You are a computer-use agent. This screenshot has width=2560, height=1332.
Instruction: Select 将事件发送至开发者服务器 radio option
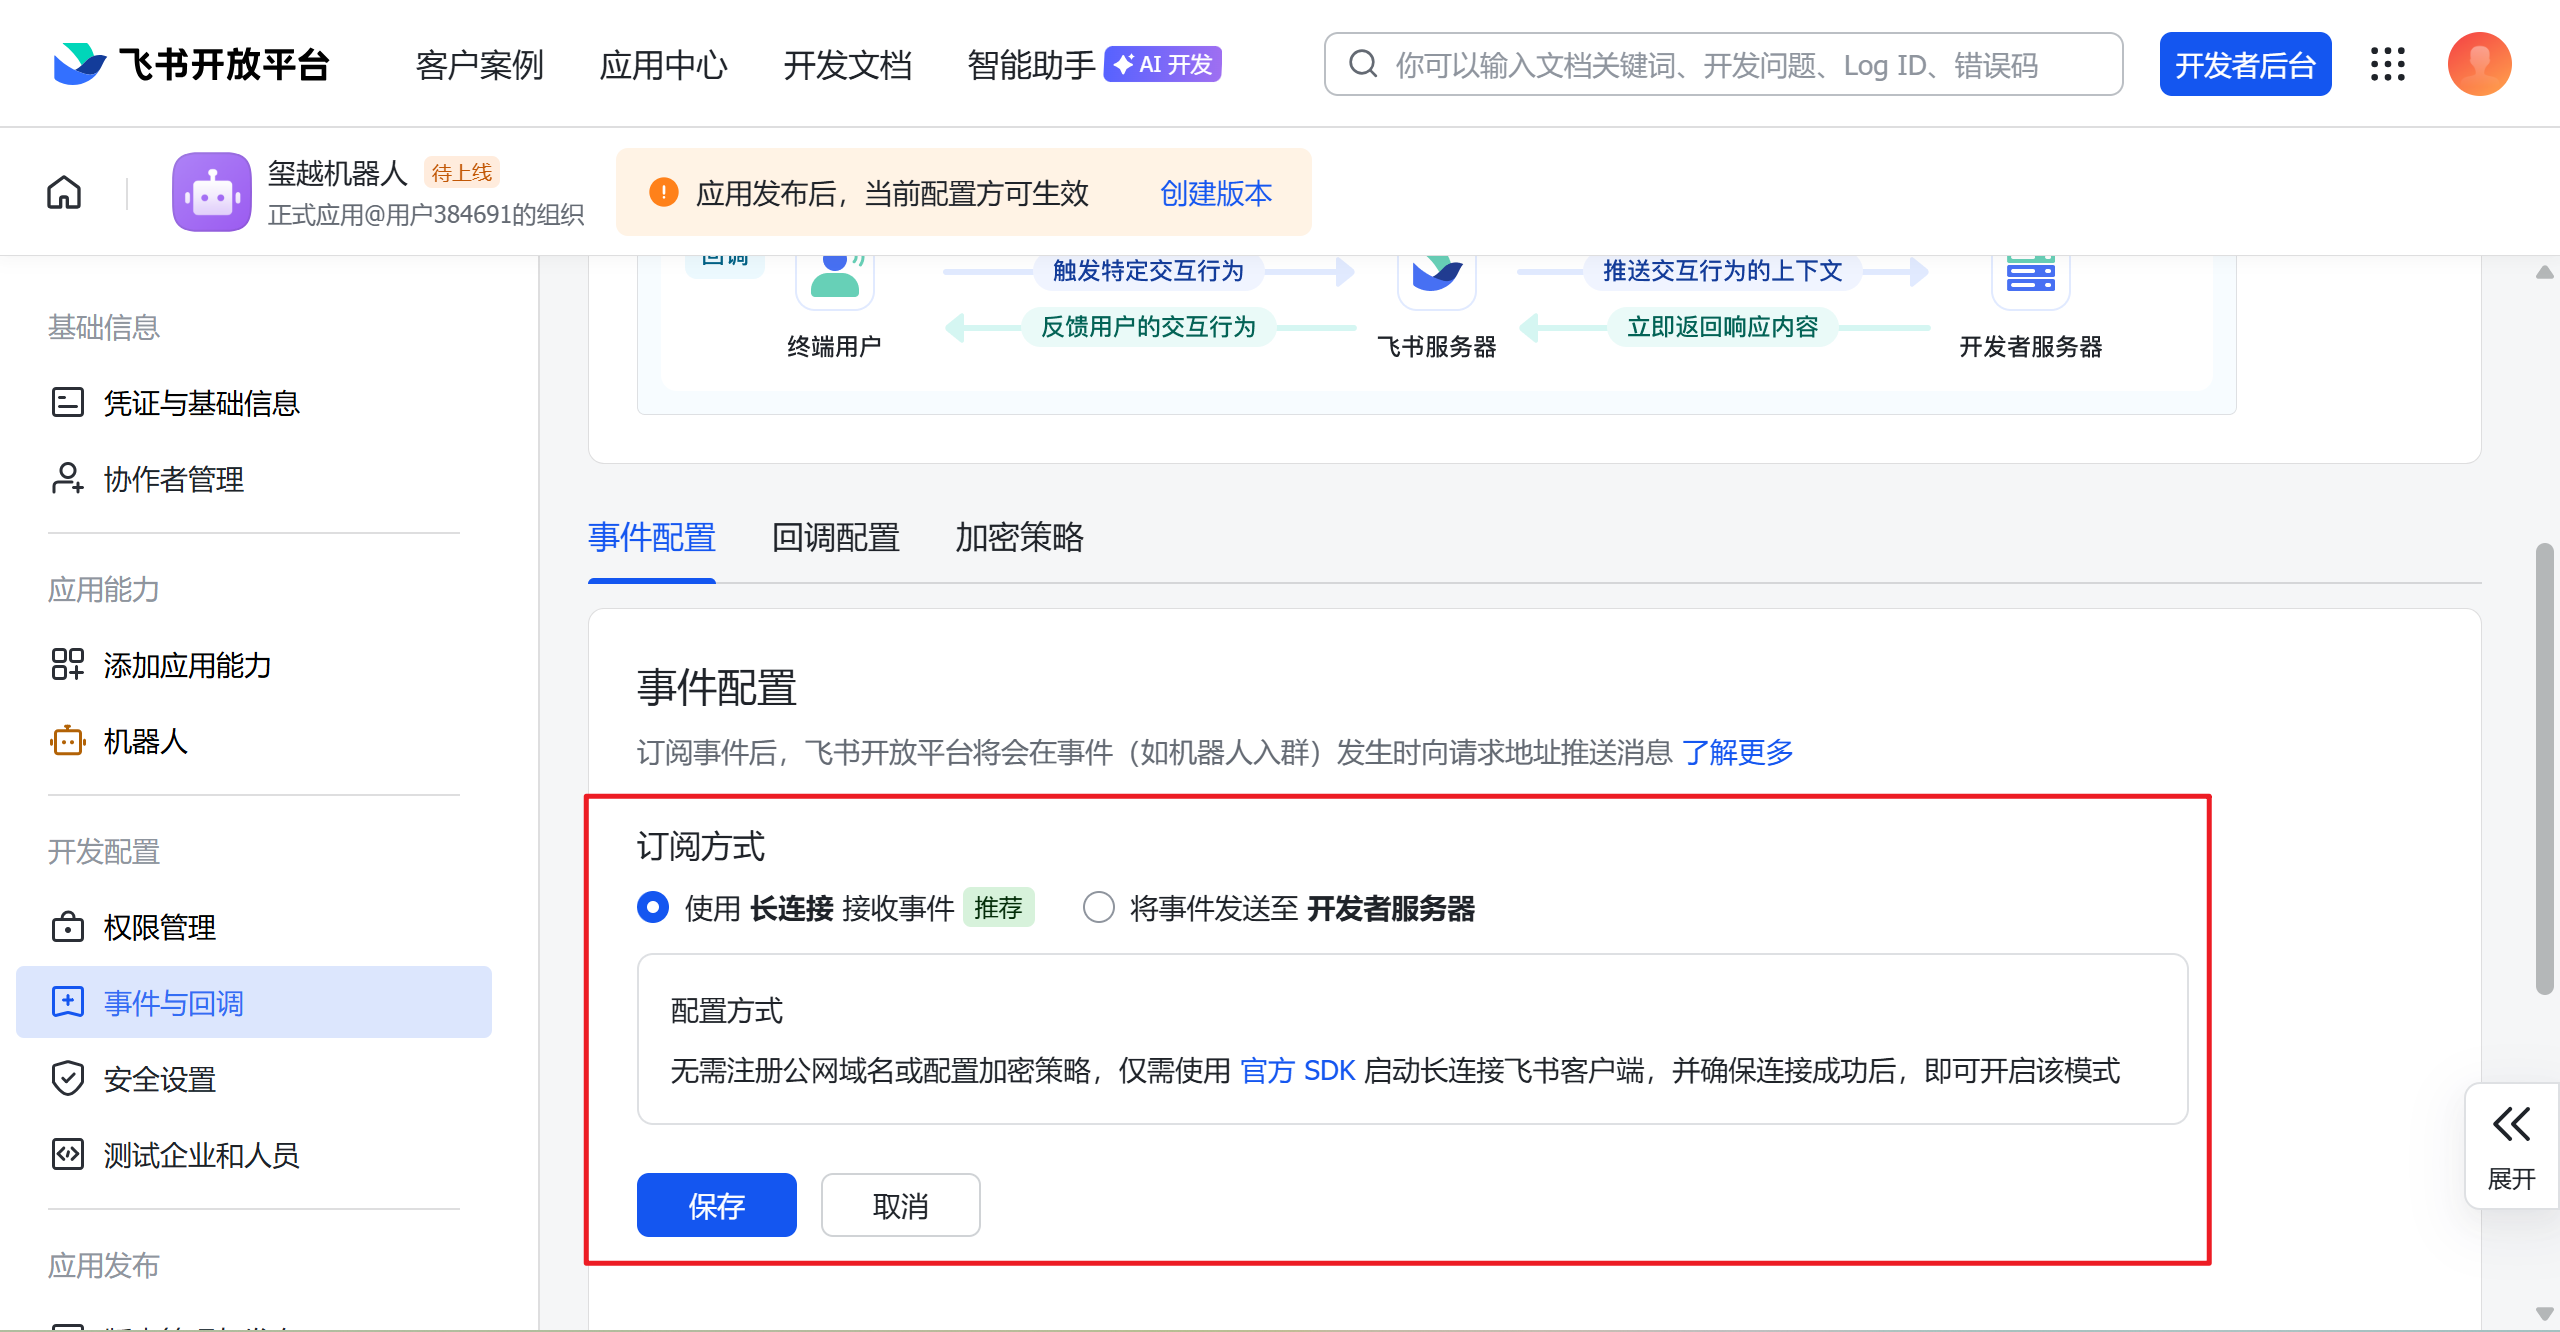pyautogui.click(x=1099, y=907)
